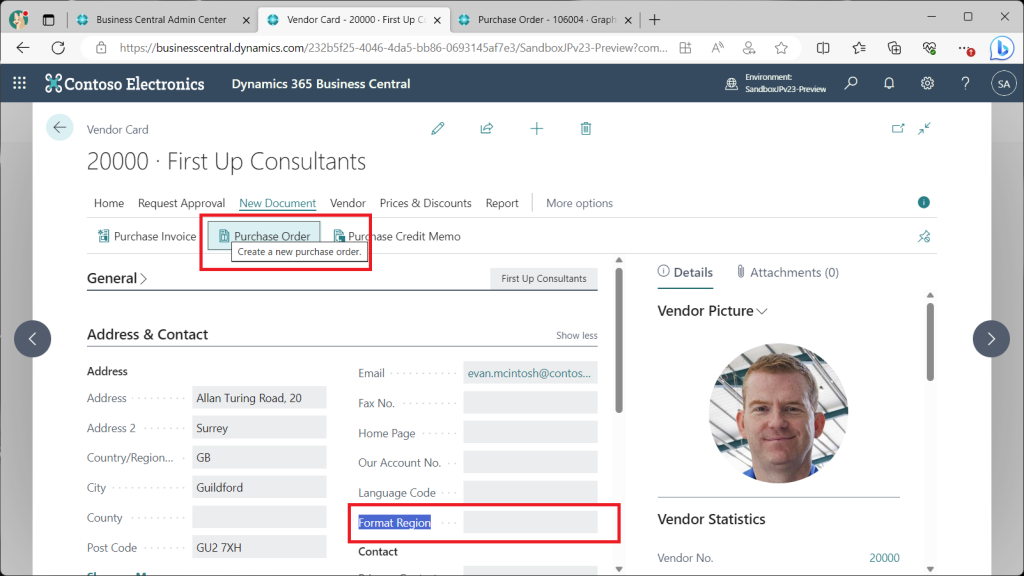The height and width of the screenshot is (576, 1024).
Task: Click Show less in Address & Contact
Action: 577,335
